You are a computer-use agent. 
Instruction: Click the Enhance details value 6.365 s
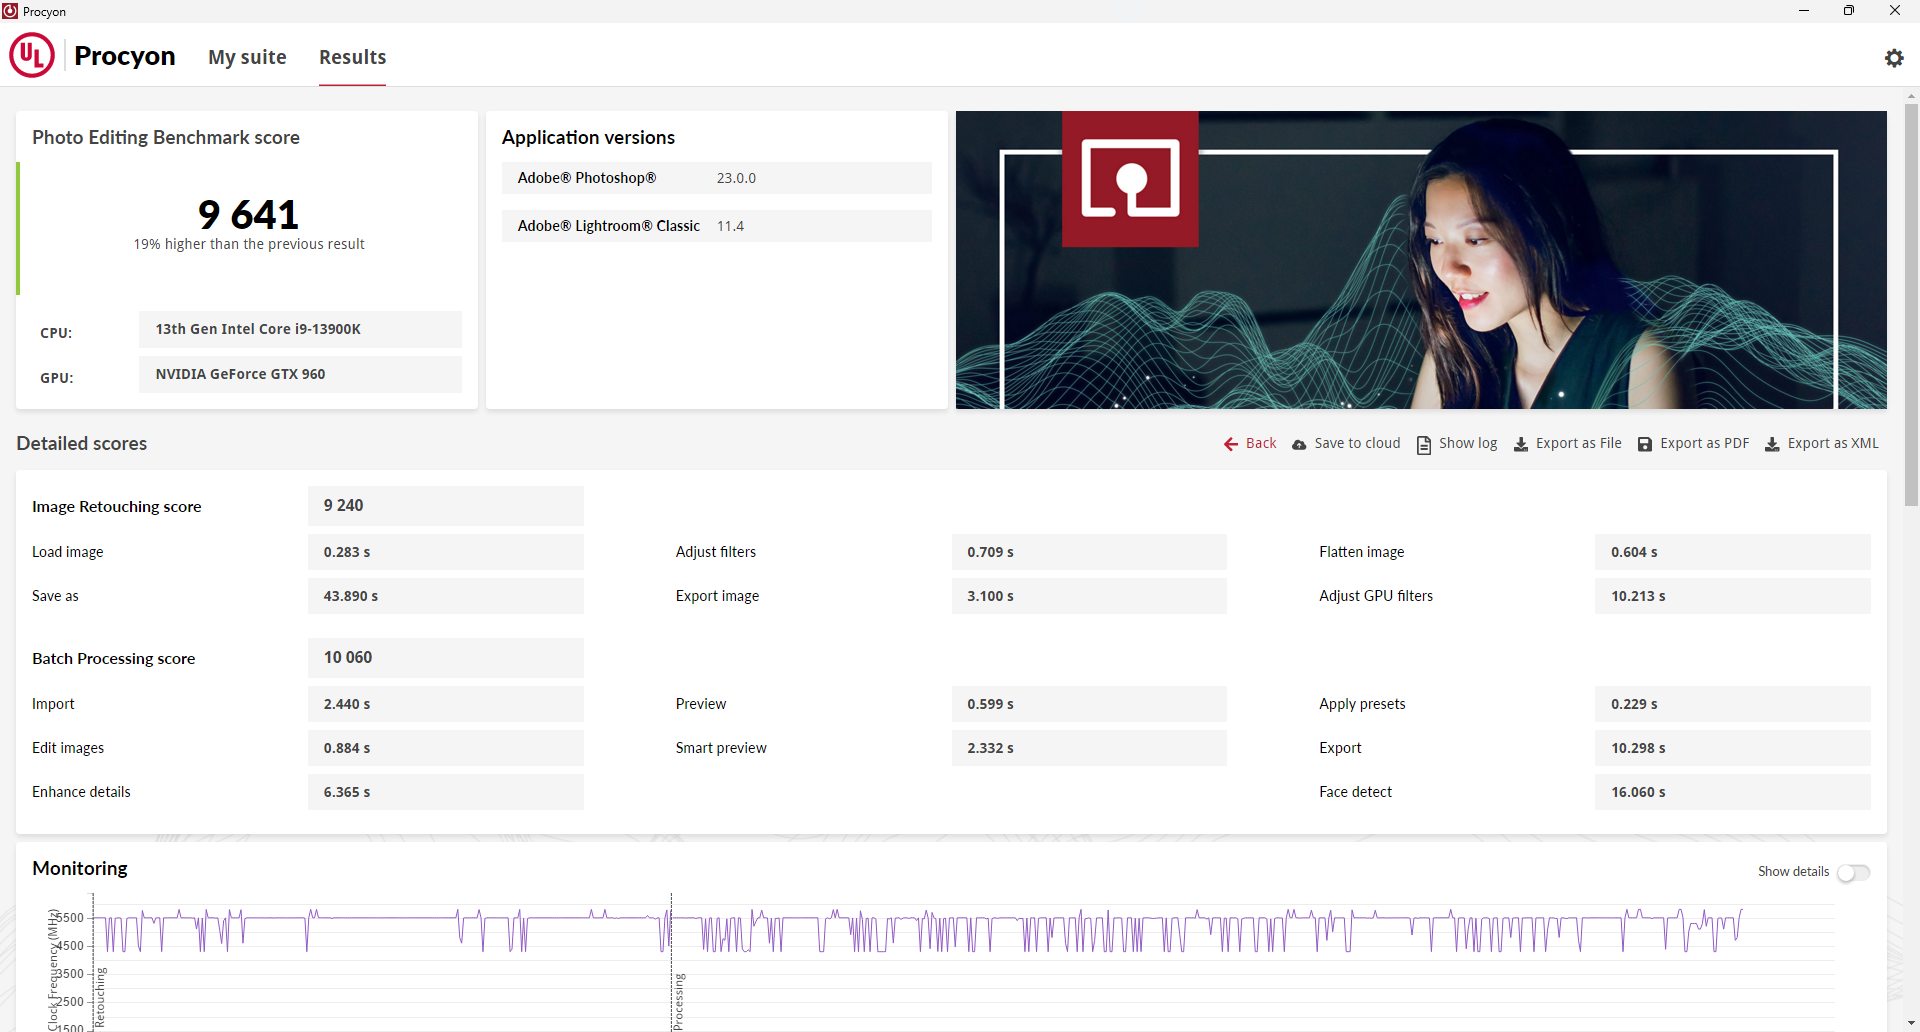445,792
